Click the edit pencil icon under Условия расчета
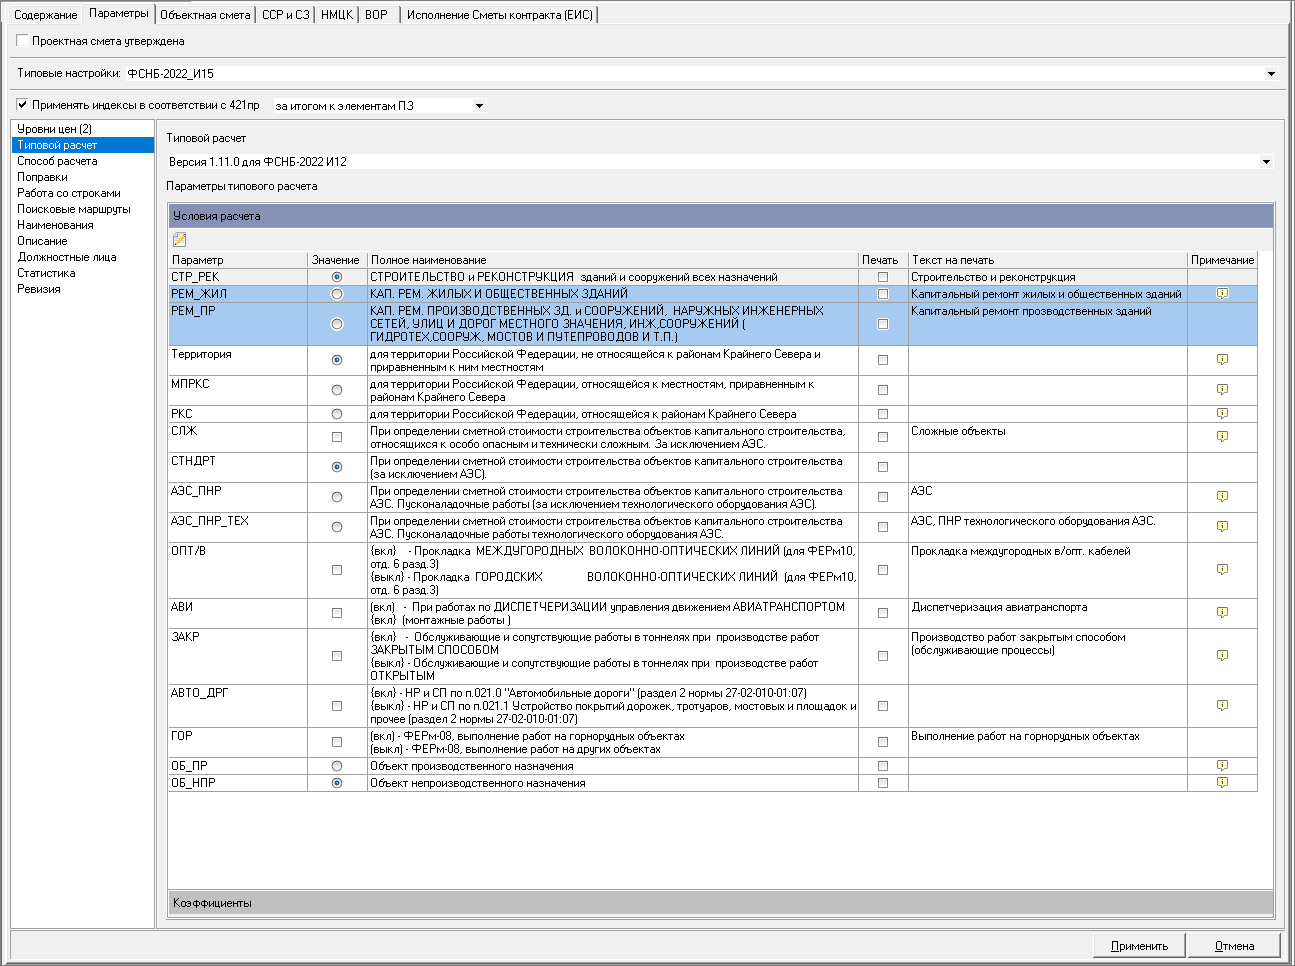The image size is (1295, 966). (x=180, y=240)
